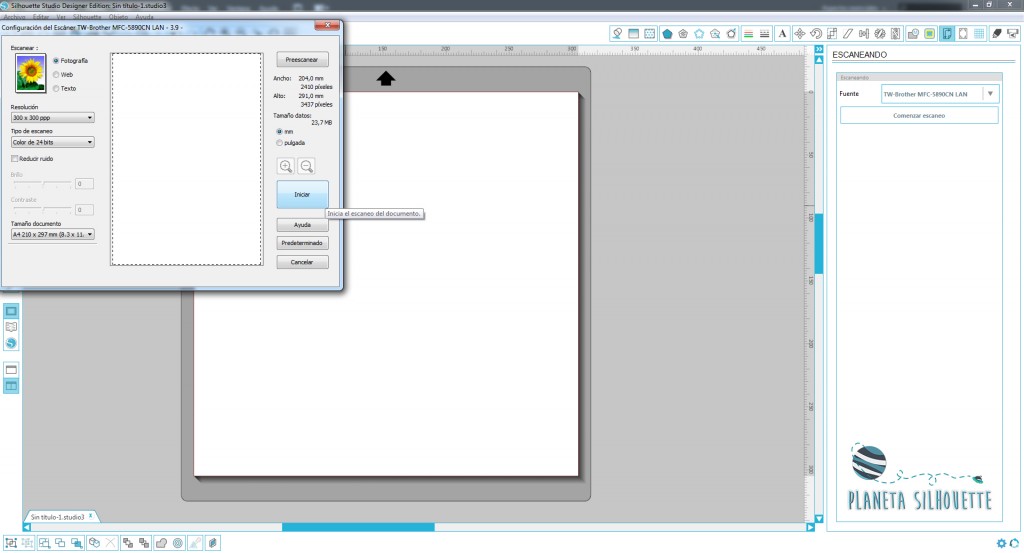Select the Texto scan option

[x=65, y=88]
